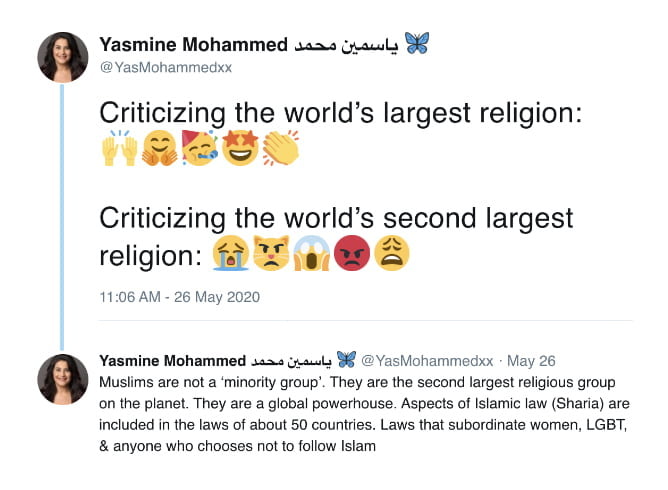Click the loudly crying face emoji
Image resolution: width=668 pixels, height=490 pixels.
click(x=231, y=255)
